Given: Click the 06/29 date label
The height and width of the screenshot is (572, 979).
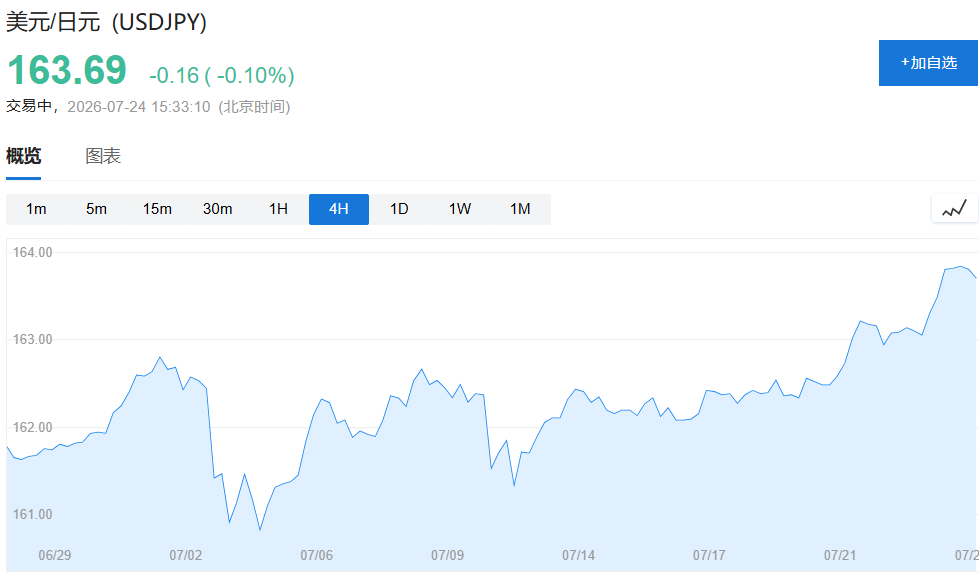Looking at the screenshot, I should [55, 555].
